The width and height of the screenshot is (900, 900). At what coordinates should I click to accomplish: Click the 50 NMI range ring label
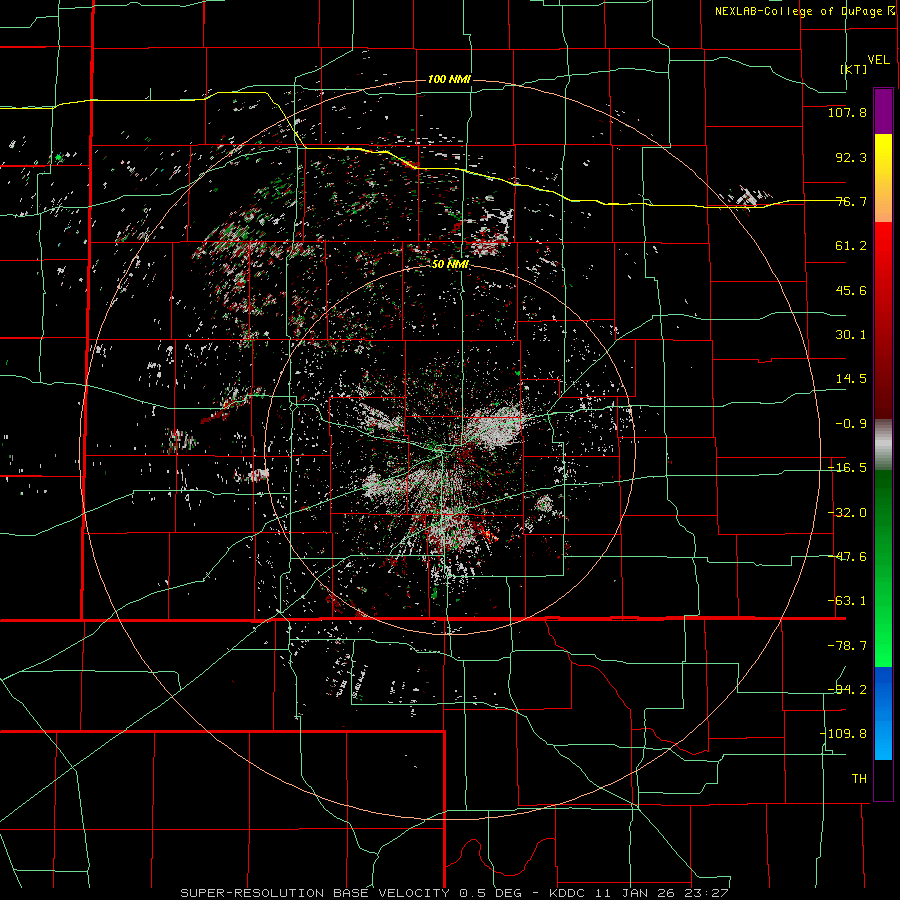tap(450, 264)
